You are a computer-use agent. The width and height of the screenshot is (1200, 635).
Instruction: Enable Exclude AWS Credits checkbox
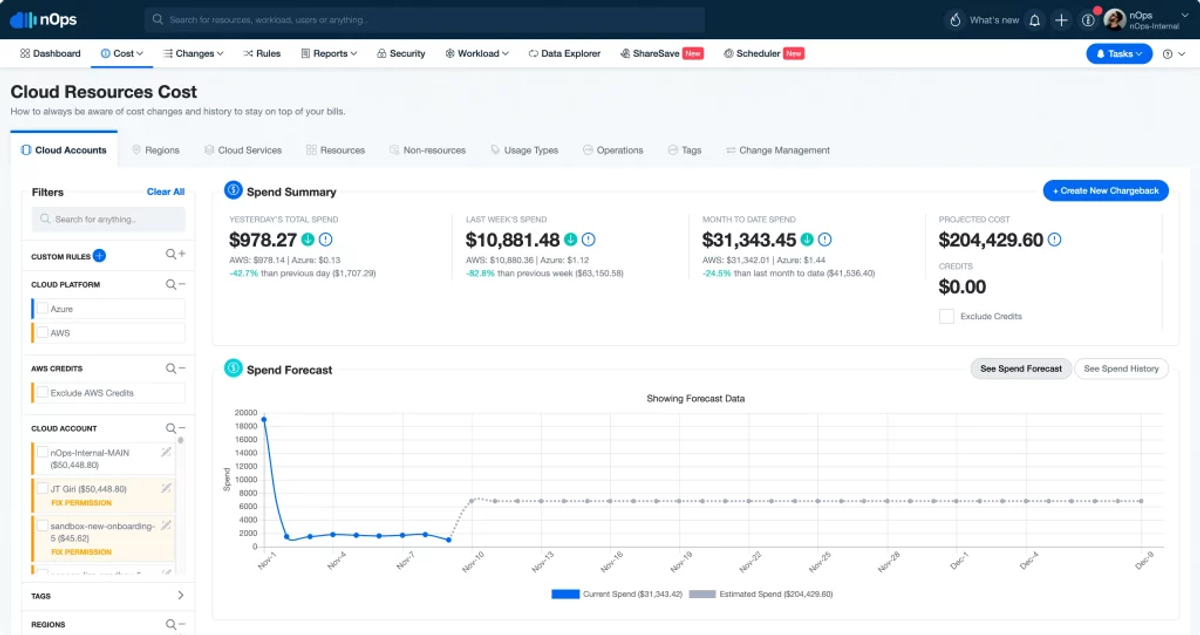[43, 393]
